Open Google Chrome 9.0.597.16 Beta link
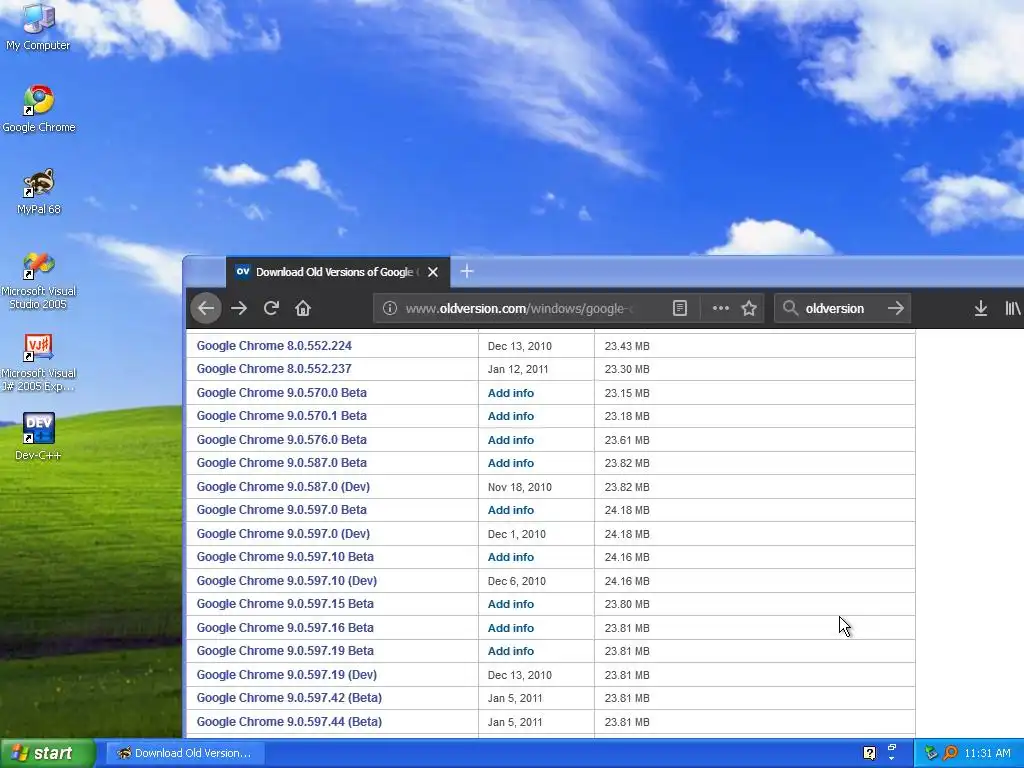 click(285, 628)
